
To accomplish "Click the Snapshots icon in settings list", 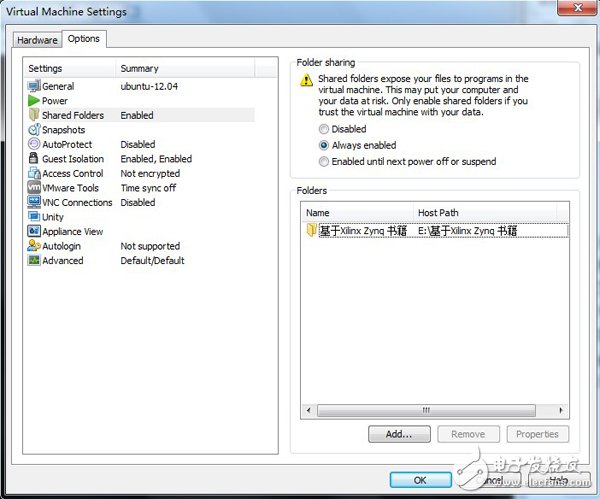I will pos(34,130).
